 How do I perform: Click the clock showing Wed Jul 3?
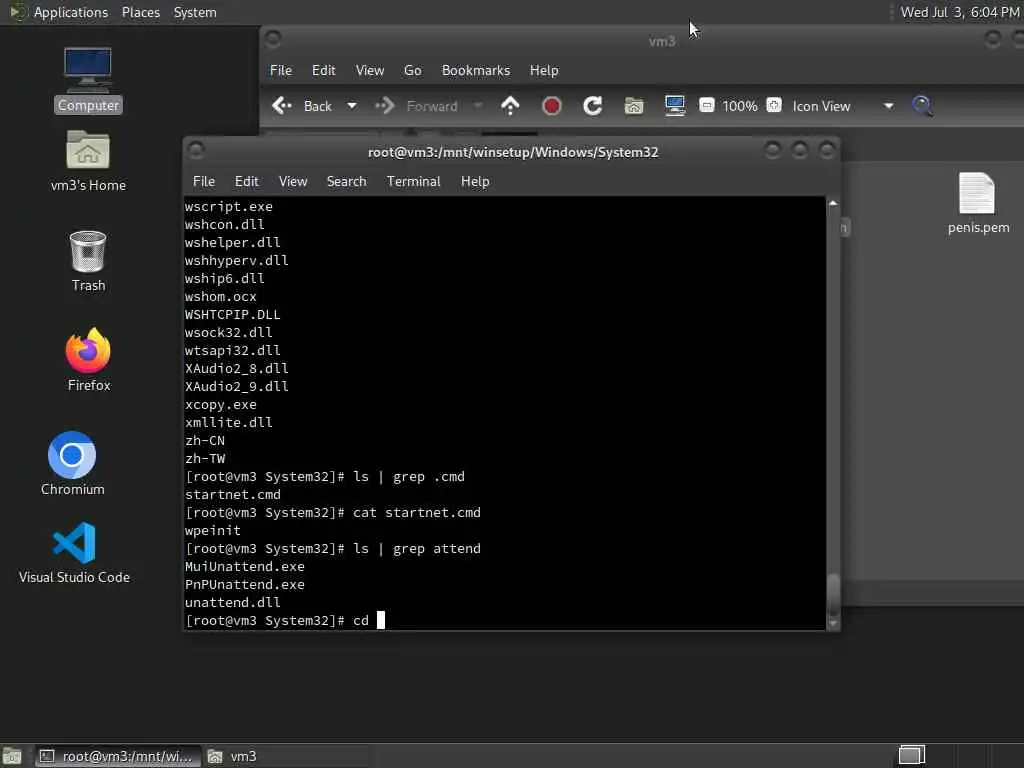tap(959, 12)
